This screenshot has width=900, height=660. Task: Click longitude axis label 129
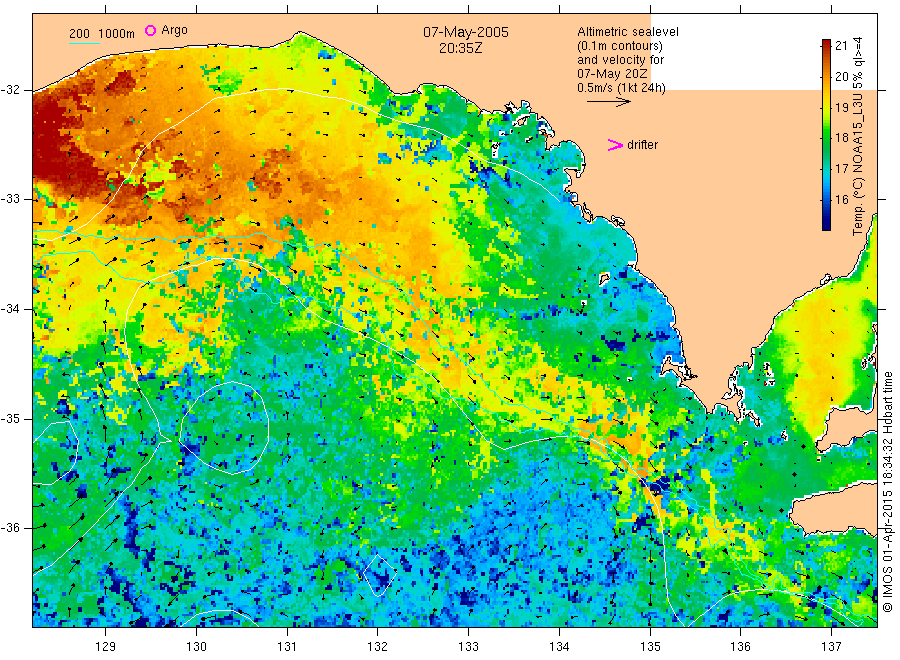(x=106, y=647)
